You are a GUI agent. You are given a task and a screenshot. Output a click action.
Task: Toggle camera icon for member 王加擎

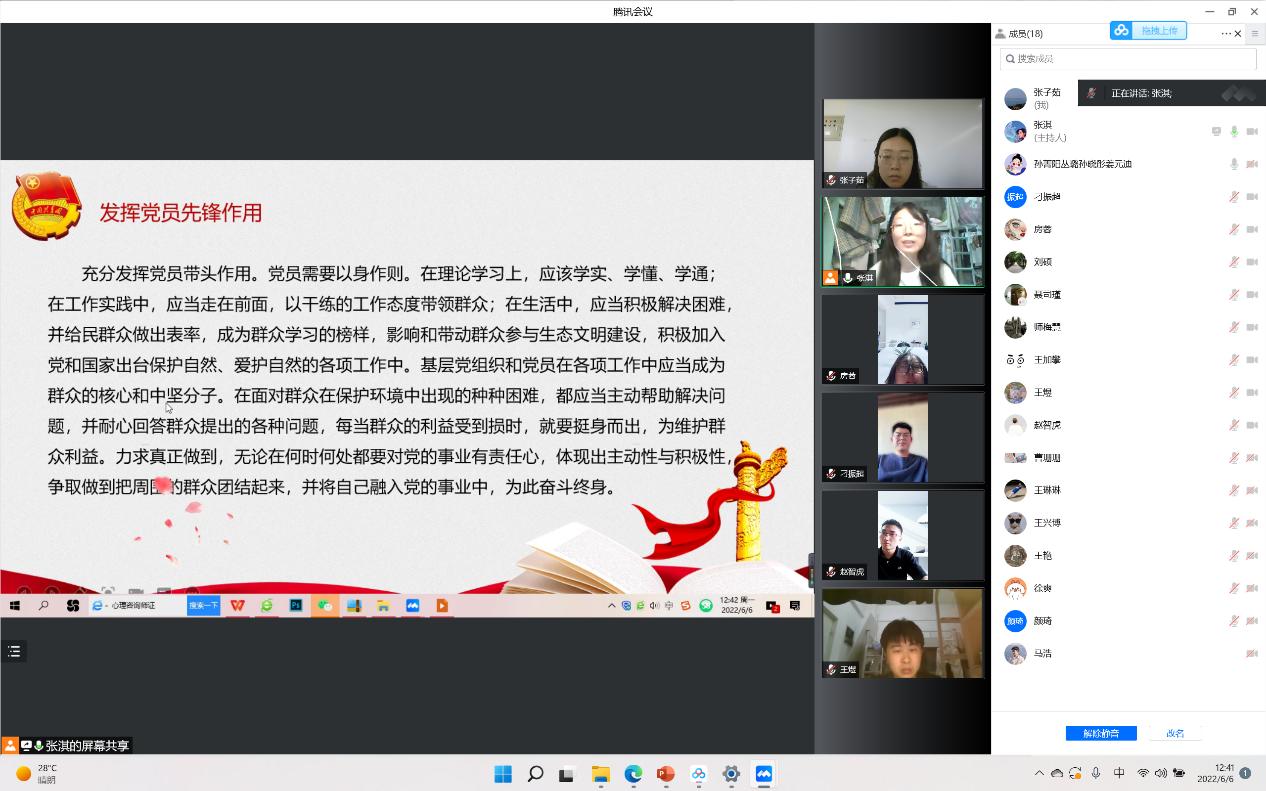[x=1252, y=360]
